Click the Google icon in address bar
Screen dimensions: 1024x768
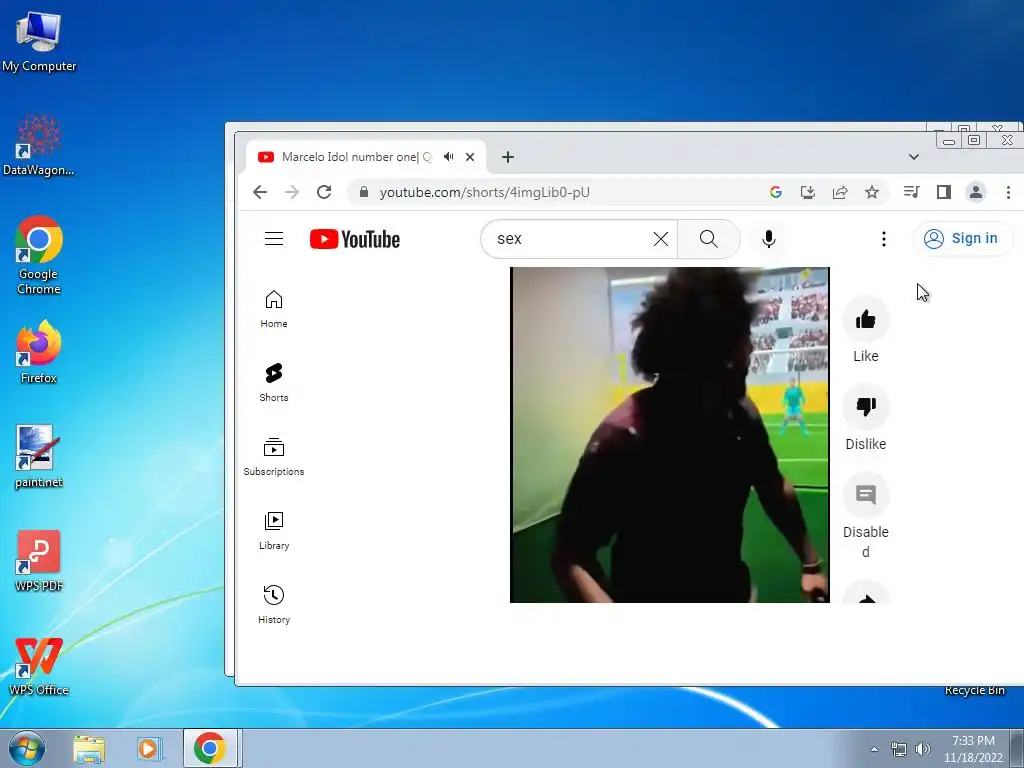pos(776,192)
